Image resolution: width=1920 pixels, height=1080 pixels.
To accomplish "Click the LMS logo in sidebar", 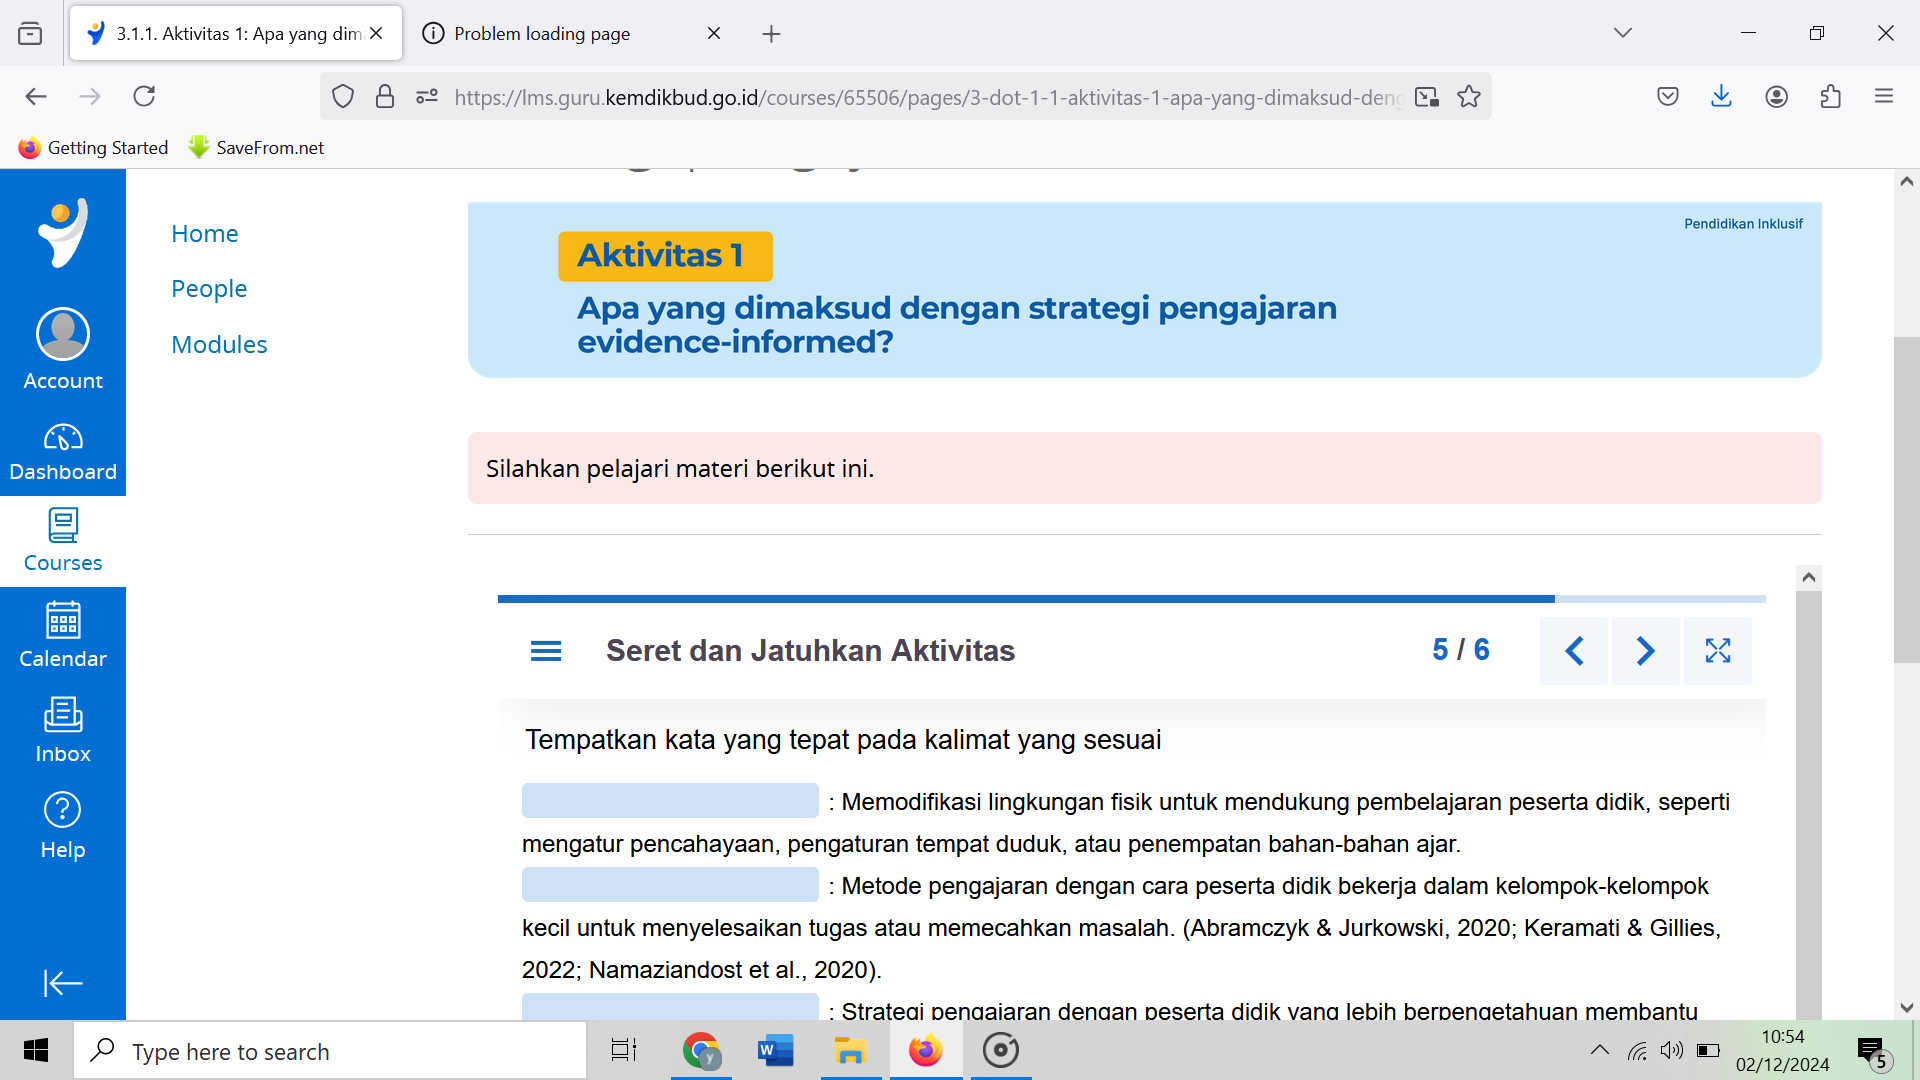I will 63,232.
